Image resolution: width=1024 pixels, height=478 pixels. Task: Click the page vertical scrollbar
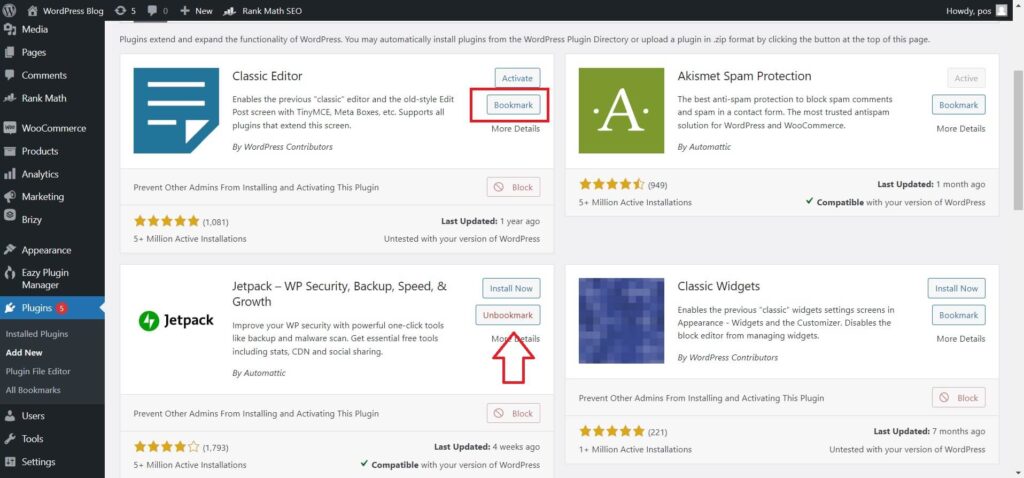click(1018, 140)
